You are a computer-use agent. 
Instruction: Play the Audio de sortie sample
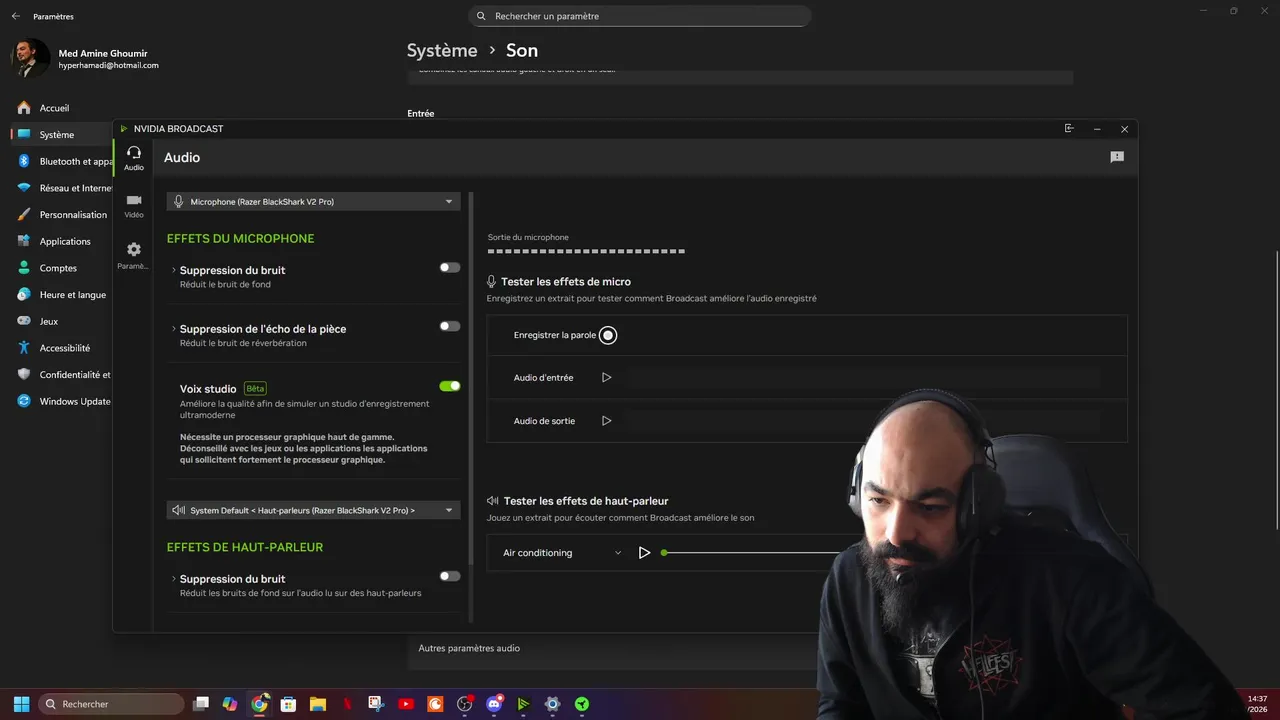pyautogui.click(x=606, y=421)
